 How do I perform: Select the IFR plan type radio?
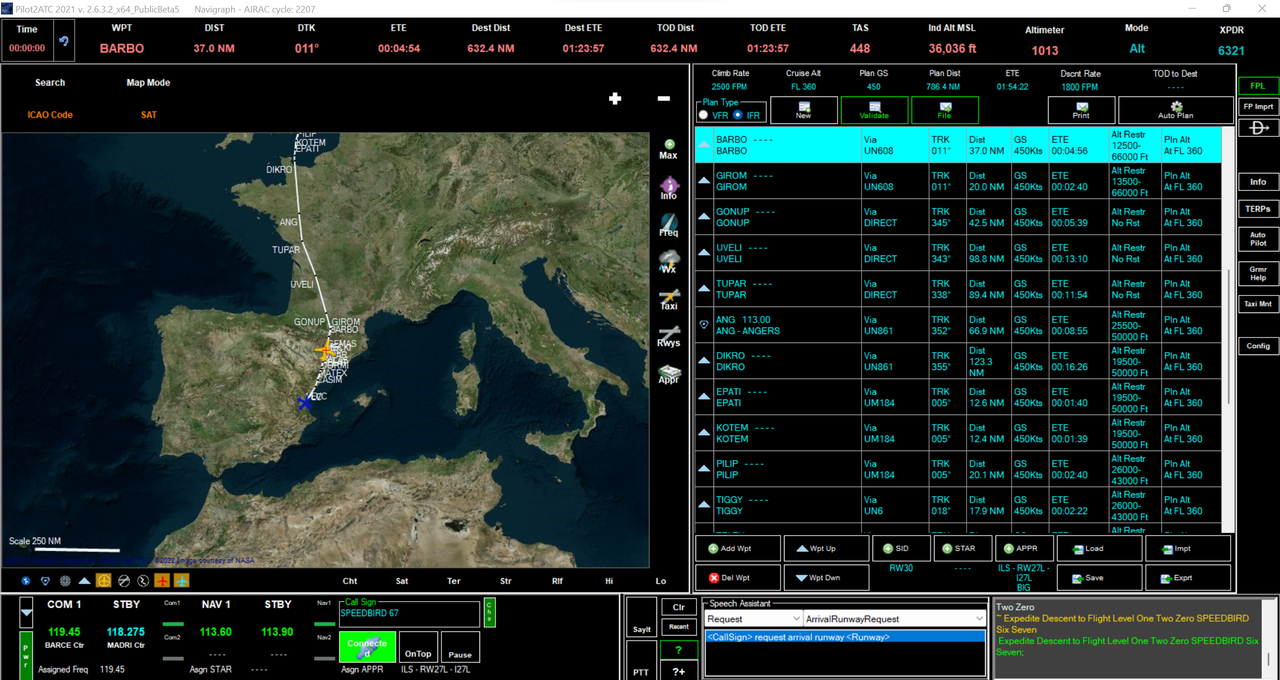click(739, 115)
